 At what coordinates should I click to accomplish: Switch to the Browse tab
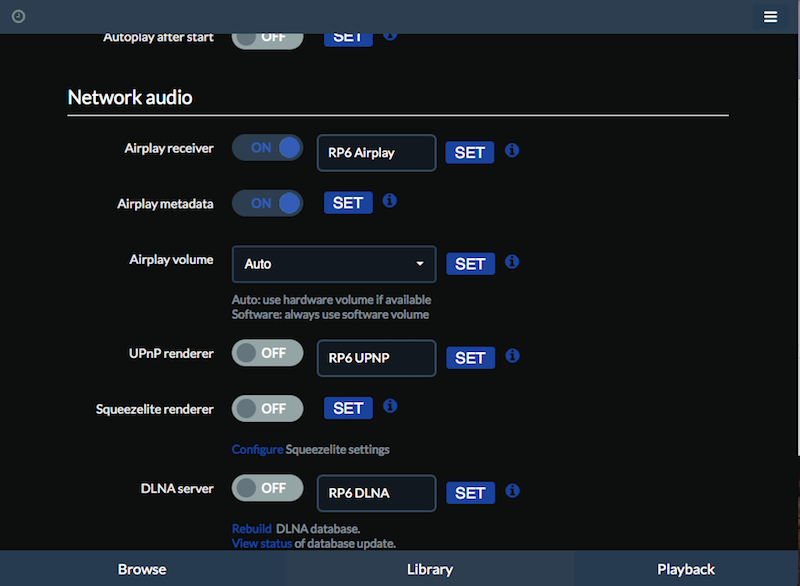(142, 569)
